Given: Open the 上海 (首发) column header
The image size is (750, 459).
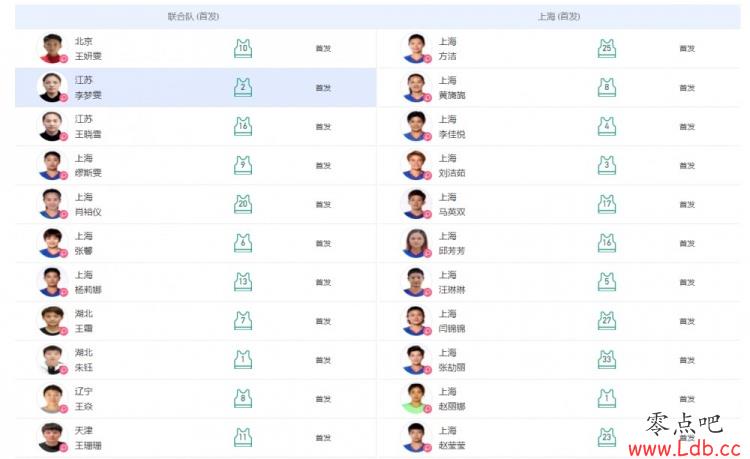Looking at the screenshot, I should point(559,17).
